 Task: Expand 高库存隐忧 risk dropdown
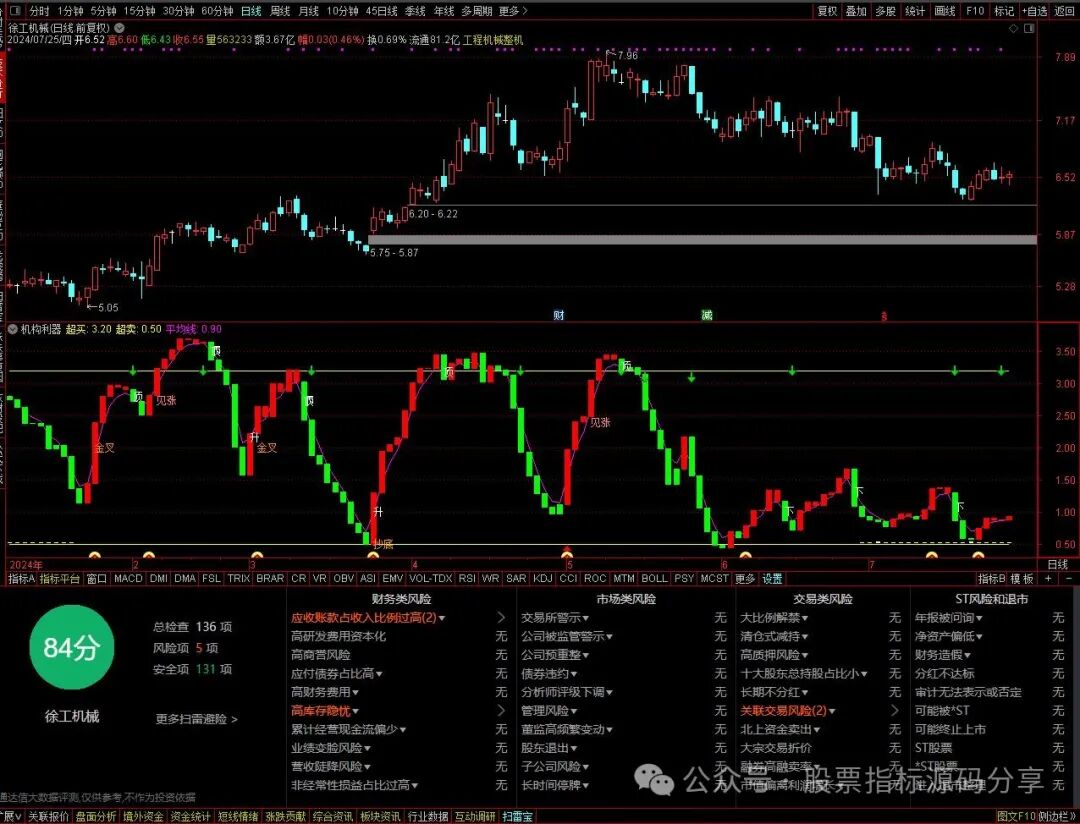tap(324, 711)
